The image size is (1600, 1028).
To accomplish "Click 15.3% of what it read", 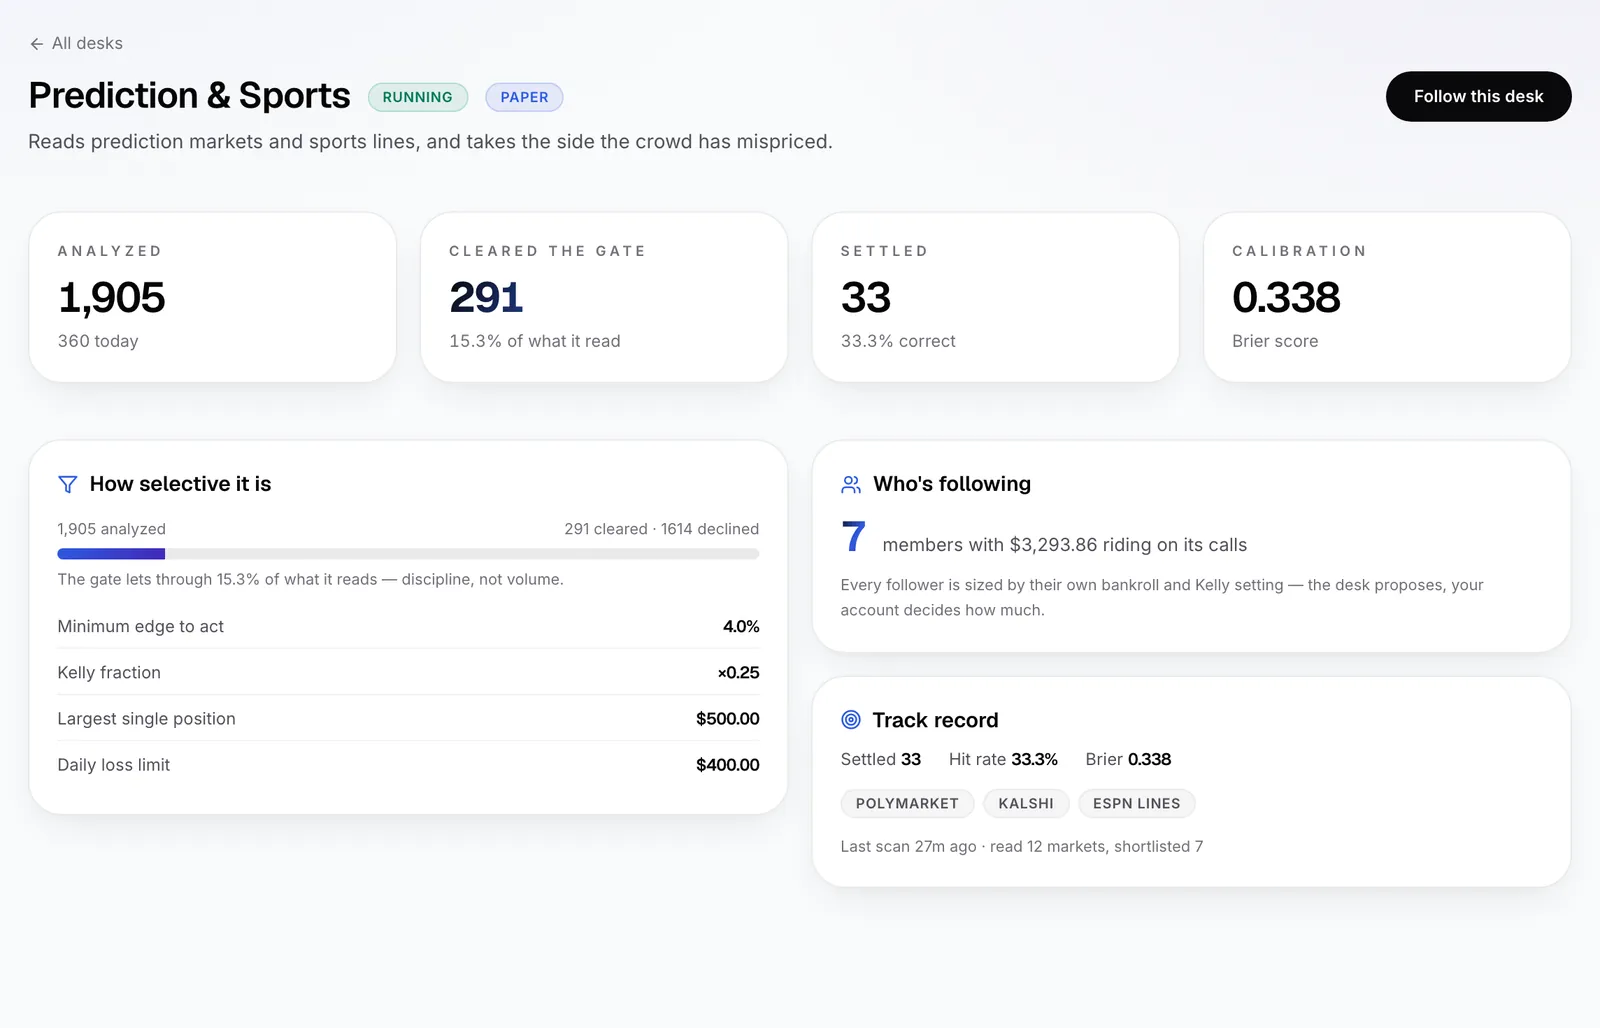I will tap(535, 341).
